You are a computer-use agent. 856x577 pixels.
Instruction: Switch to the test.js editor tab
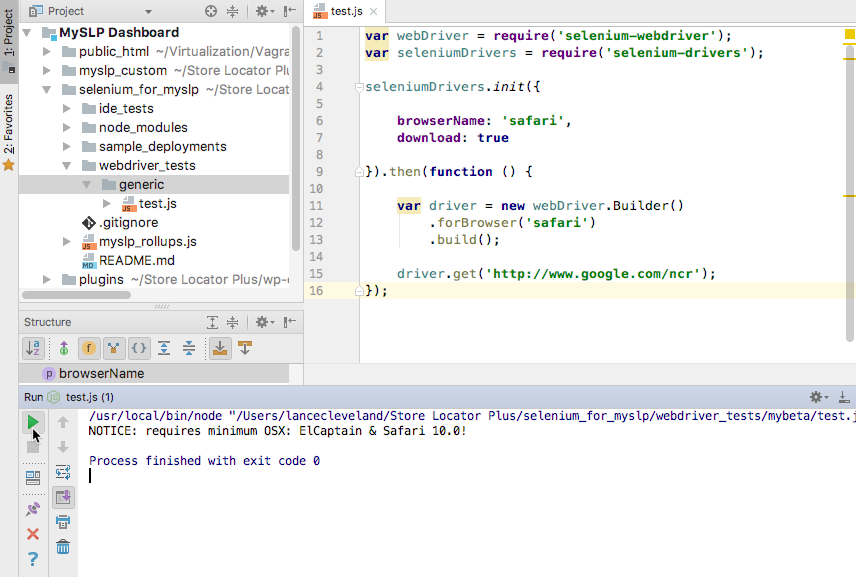(344, 13)
